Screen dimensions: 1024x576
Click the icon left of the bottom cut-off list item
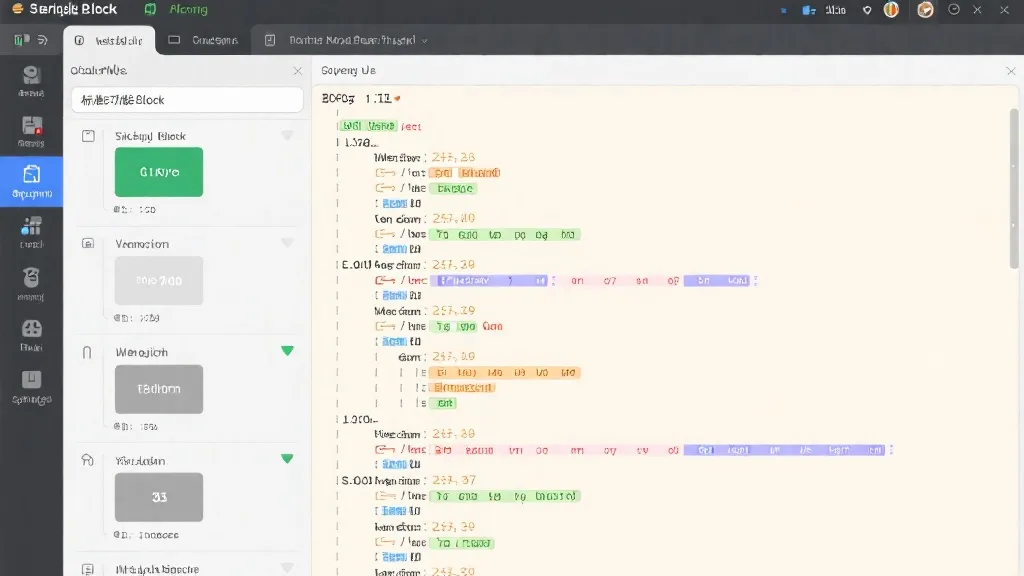(x=88, y=569)
